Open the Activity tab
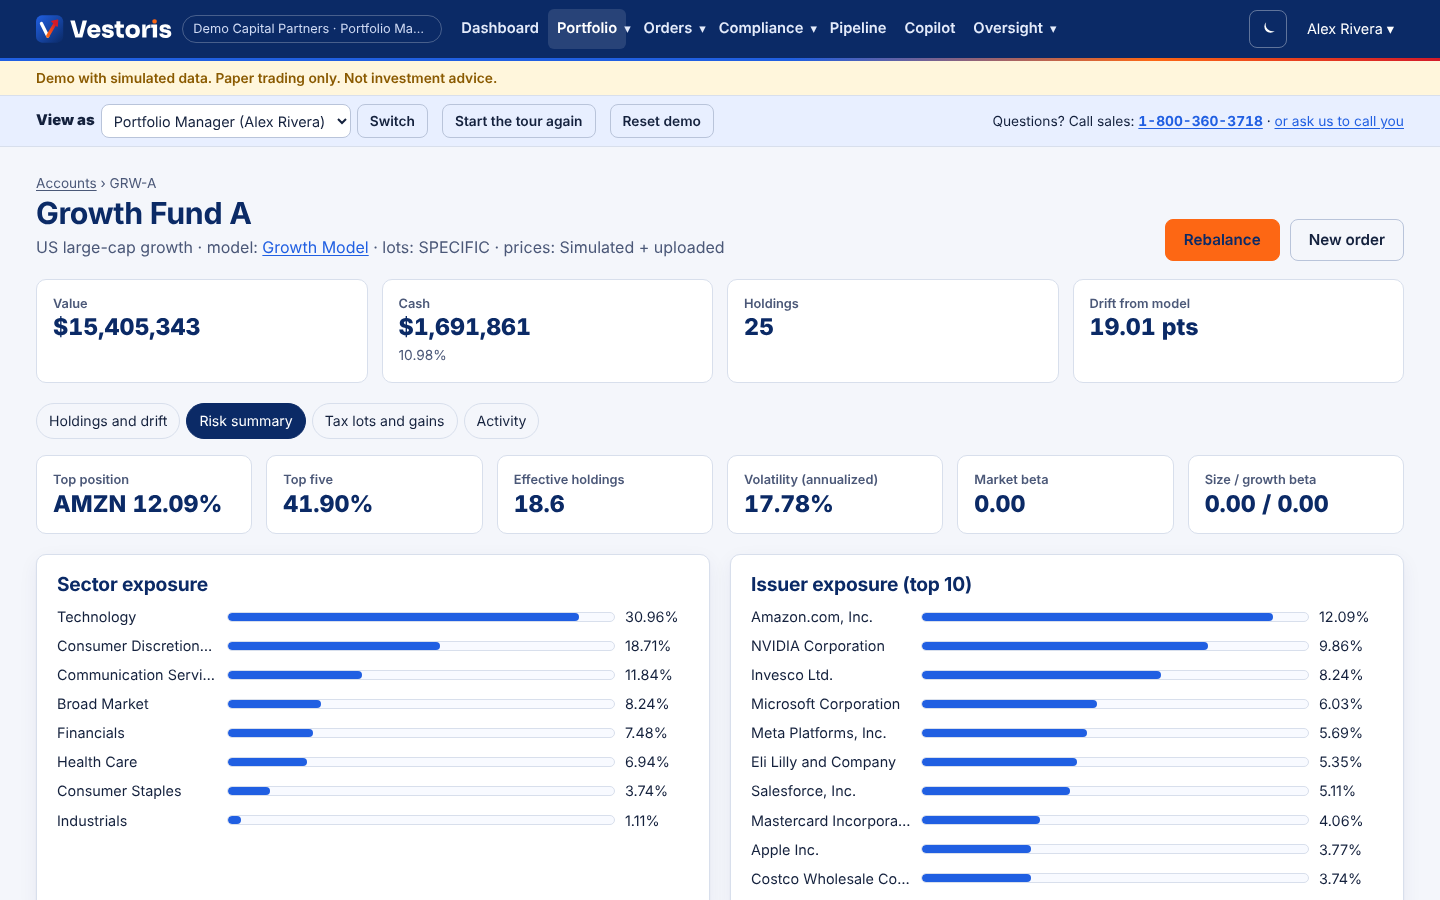1440x900 pixels. [x=501, y=421]
